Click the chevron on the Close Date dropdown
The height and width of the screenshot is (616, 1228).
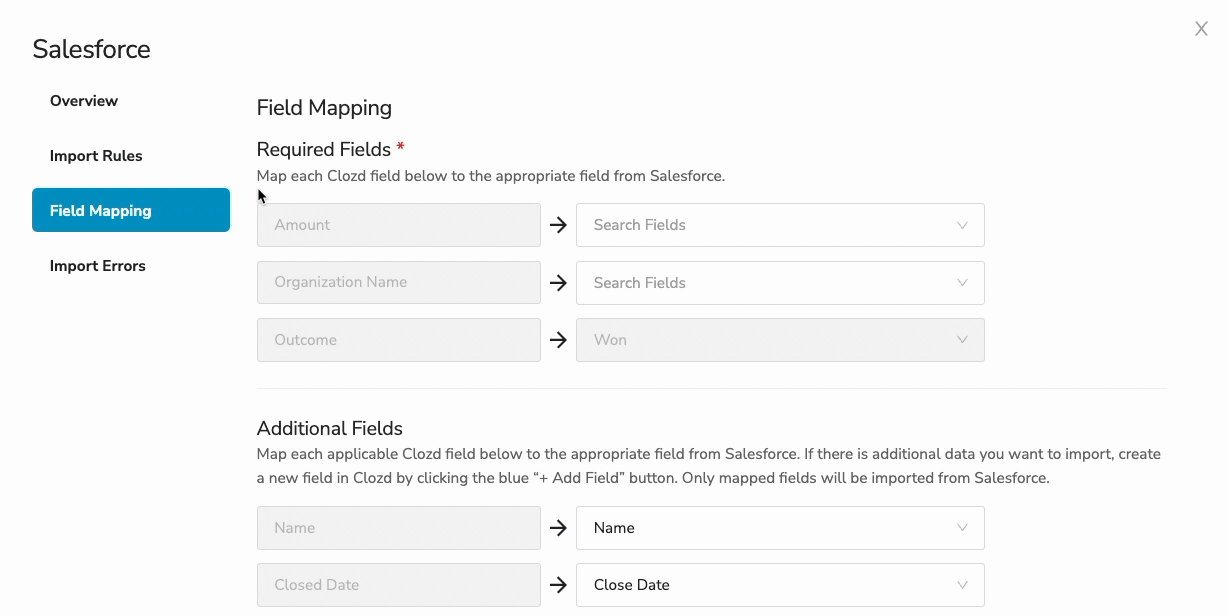[963, 585]
